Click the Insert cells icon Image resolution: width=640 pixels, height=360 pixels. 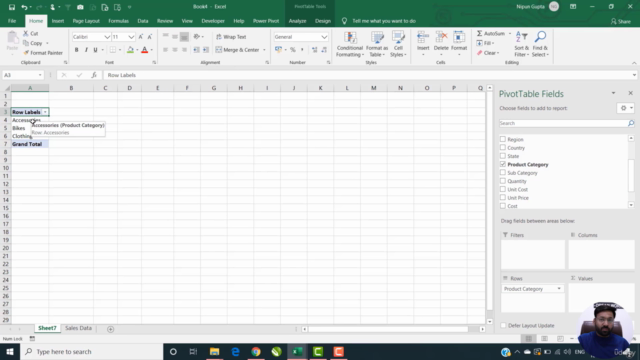click(423, 38)
